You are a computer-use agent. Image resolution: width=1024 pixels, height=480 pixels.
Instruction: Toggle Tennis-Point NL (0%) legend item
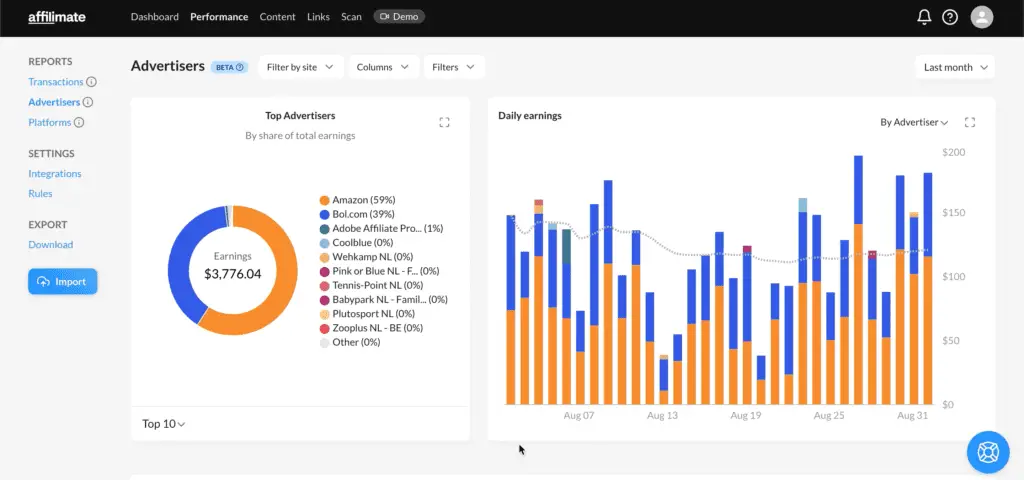[x=371, y=285]
